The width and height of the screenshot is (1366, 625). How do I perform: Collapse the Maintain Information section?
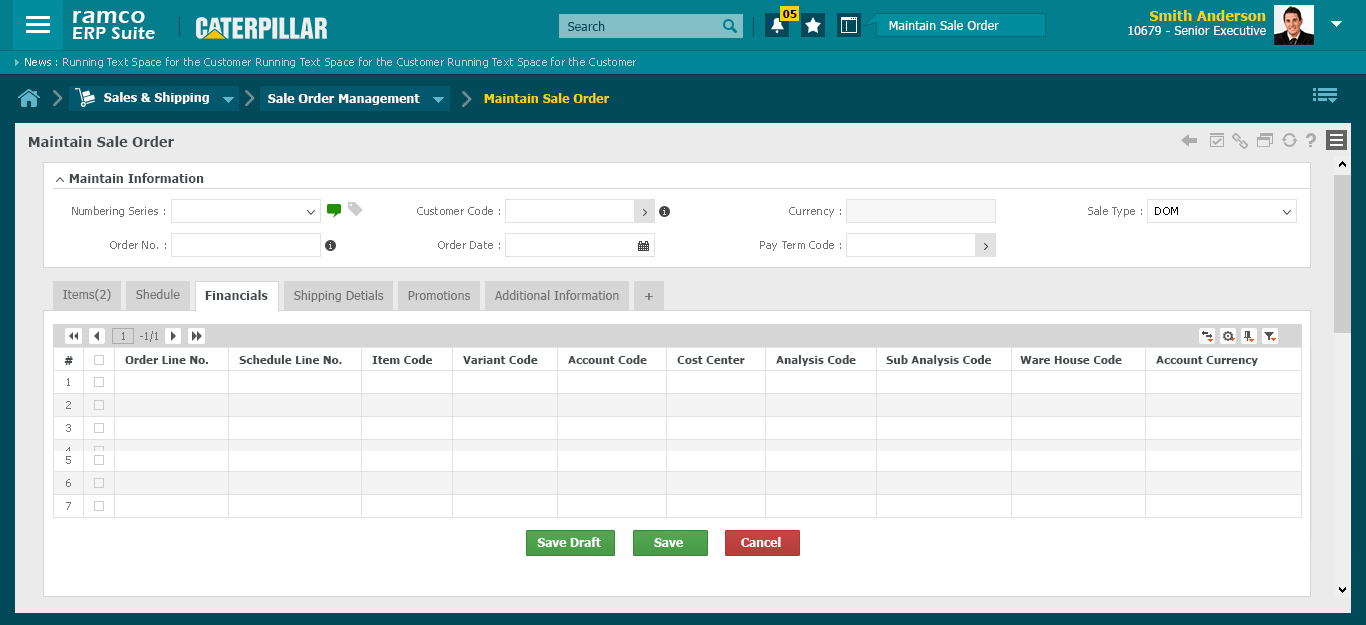[x=60, y=179]
